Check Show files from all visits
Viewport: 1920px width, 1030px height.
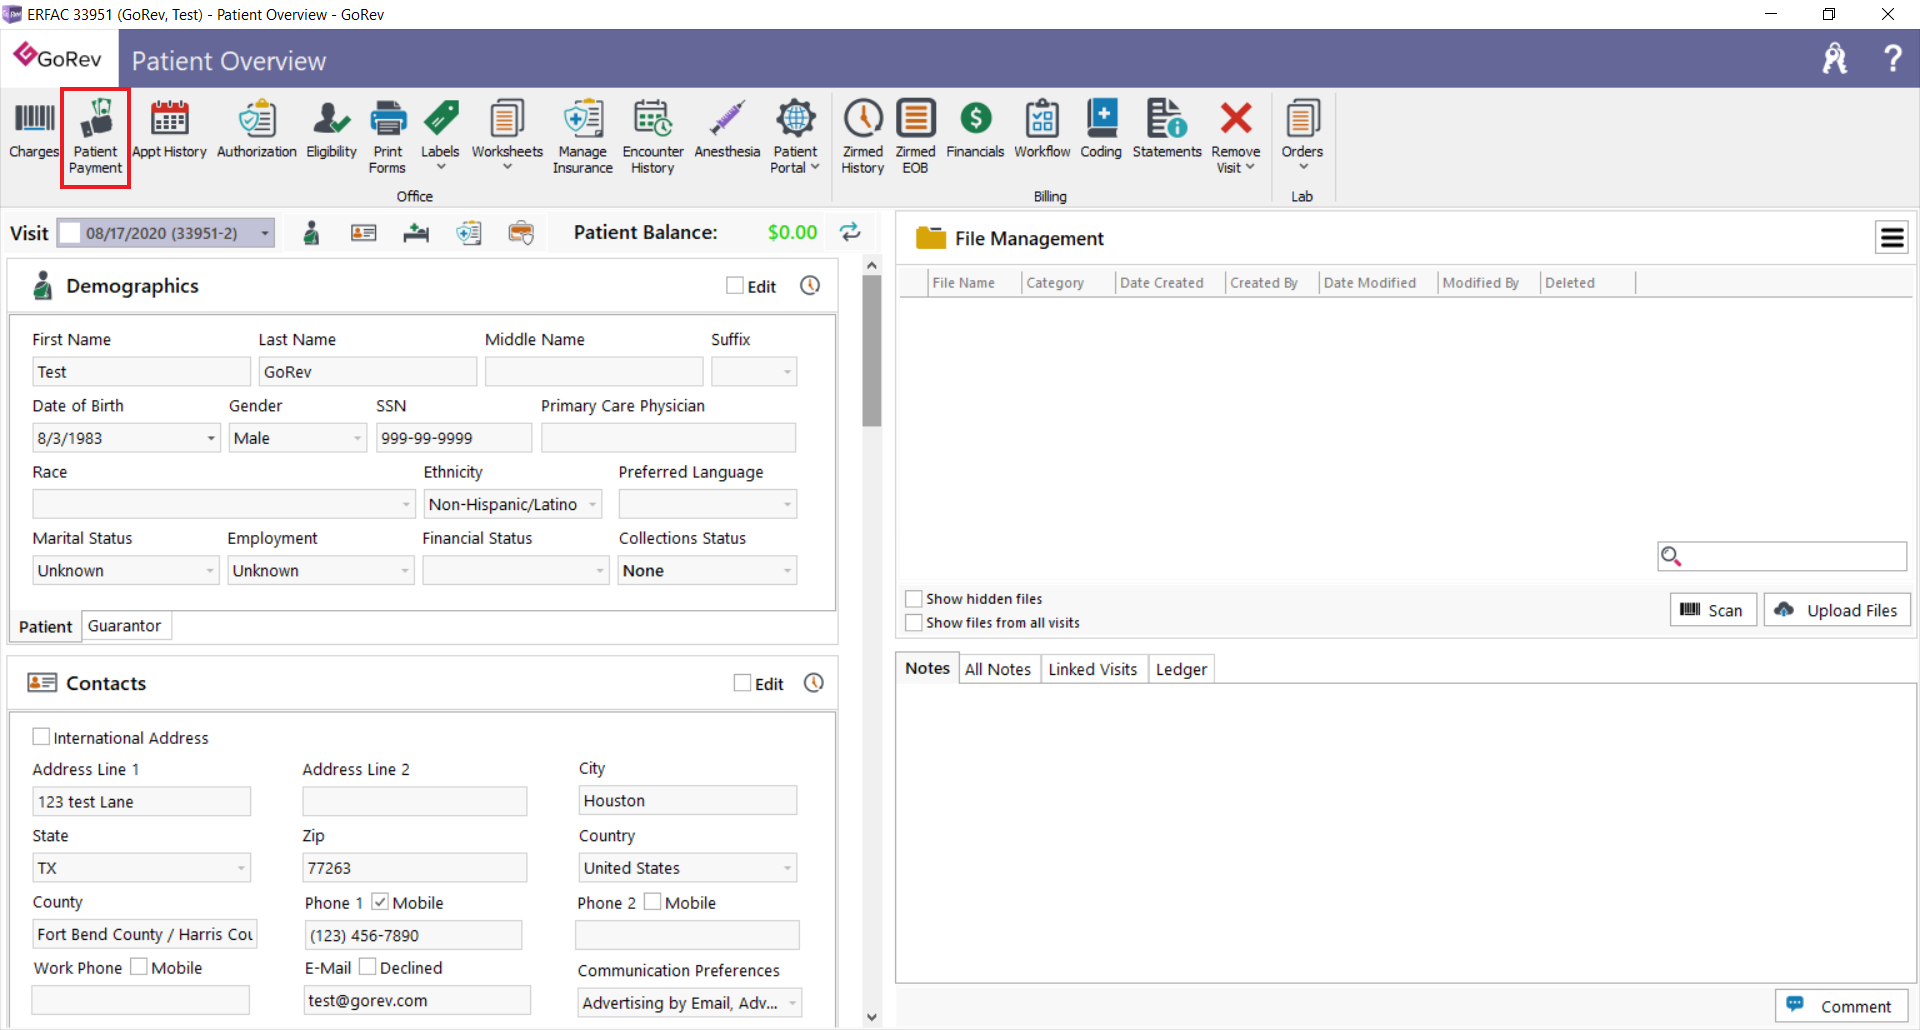(x=913, y=623)
